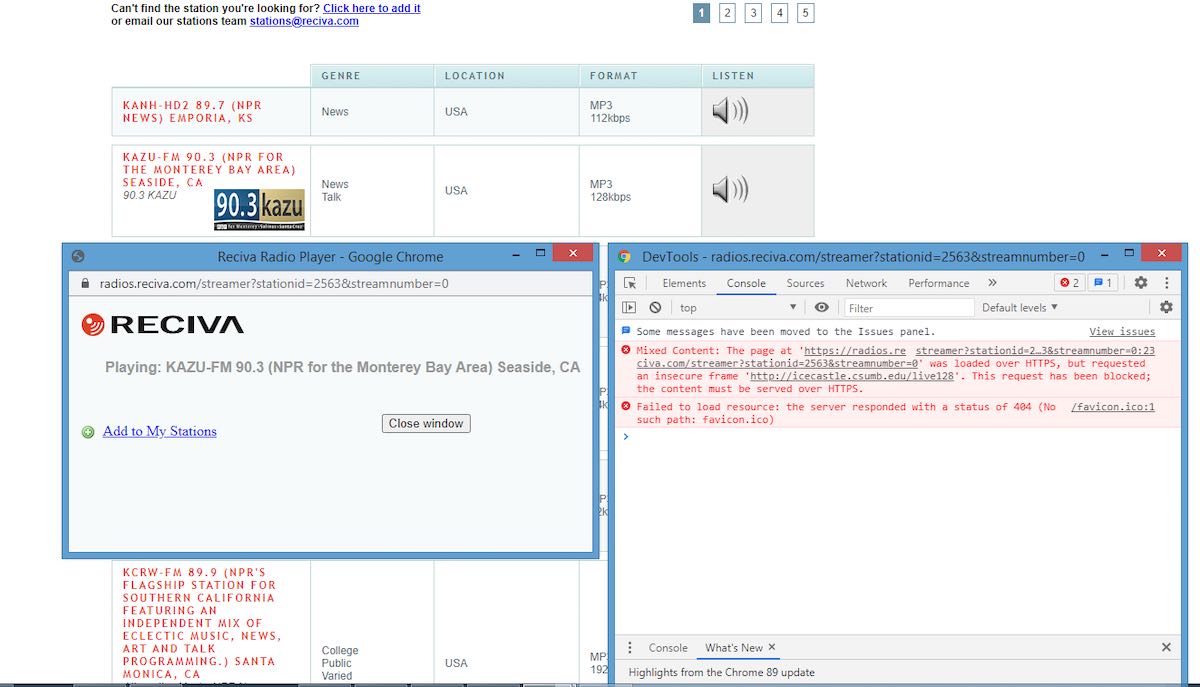Click the padlock icon in the address bar
1200x687 pixels.
(x=84, y=282)
